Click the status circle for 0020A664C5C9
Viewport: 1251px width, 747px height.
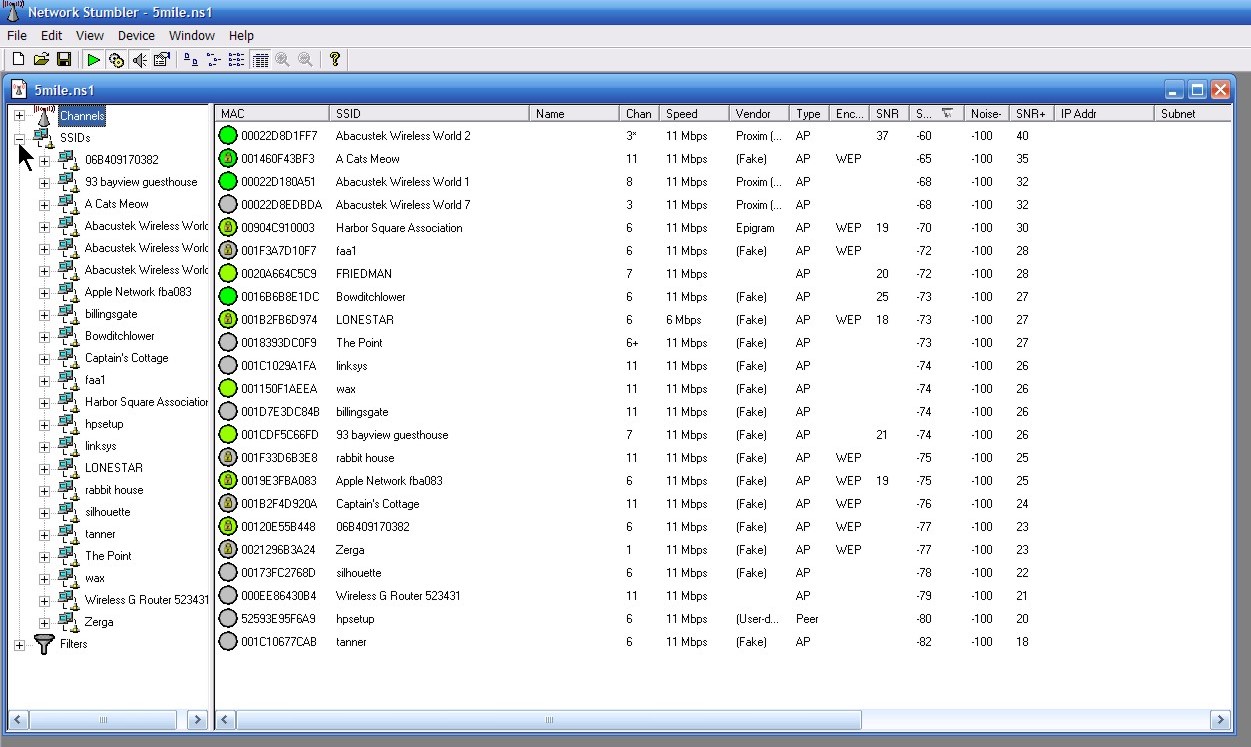coord(228,274)
